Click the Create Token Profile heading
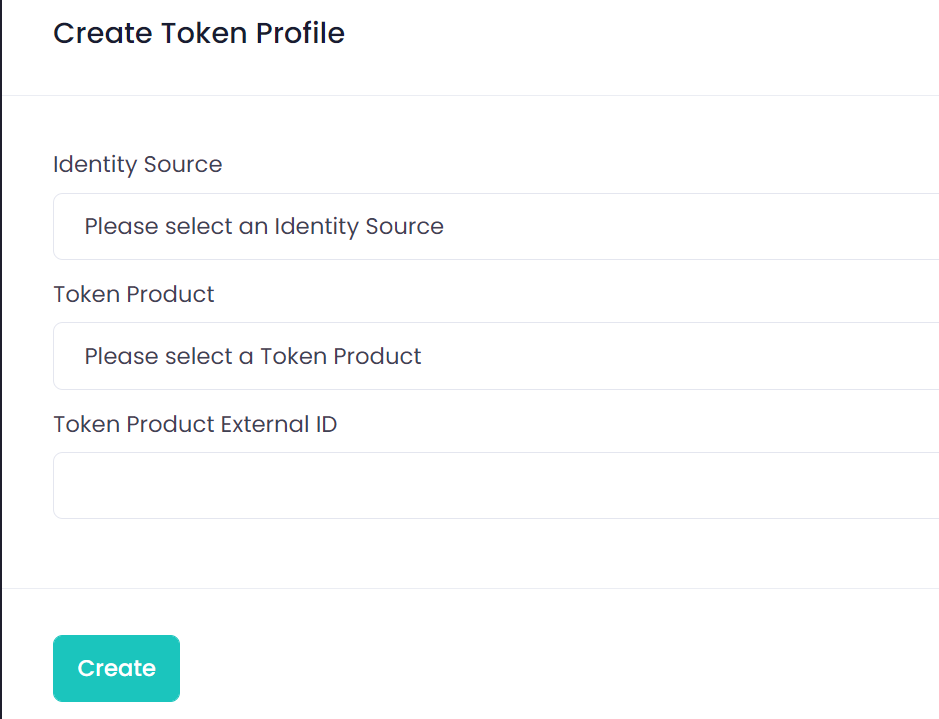 click(199, 33)
